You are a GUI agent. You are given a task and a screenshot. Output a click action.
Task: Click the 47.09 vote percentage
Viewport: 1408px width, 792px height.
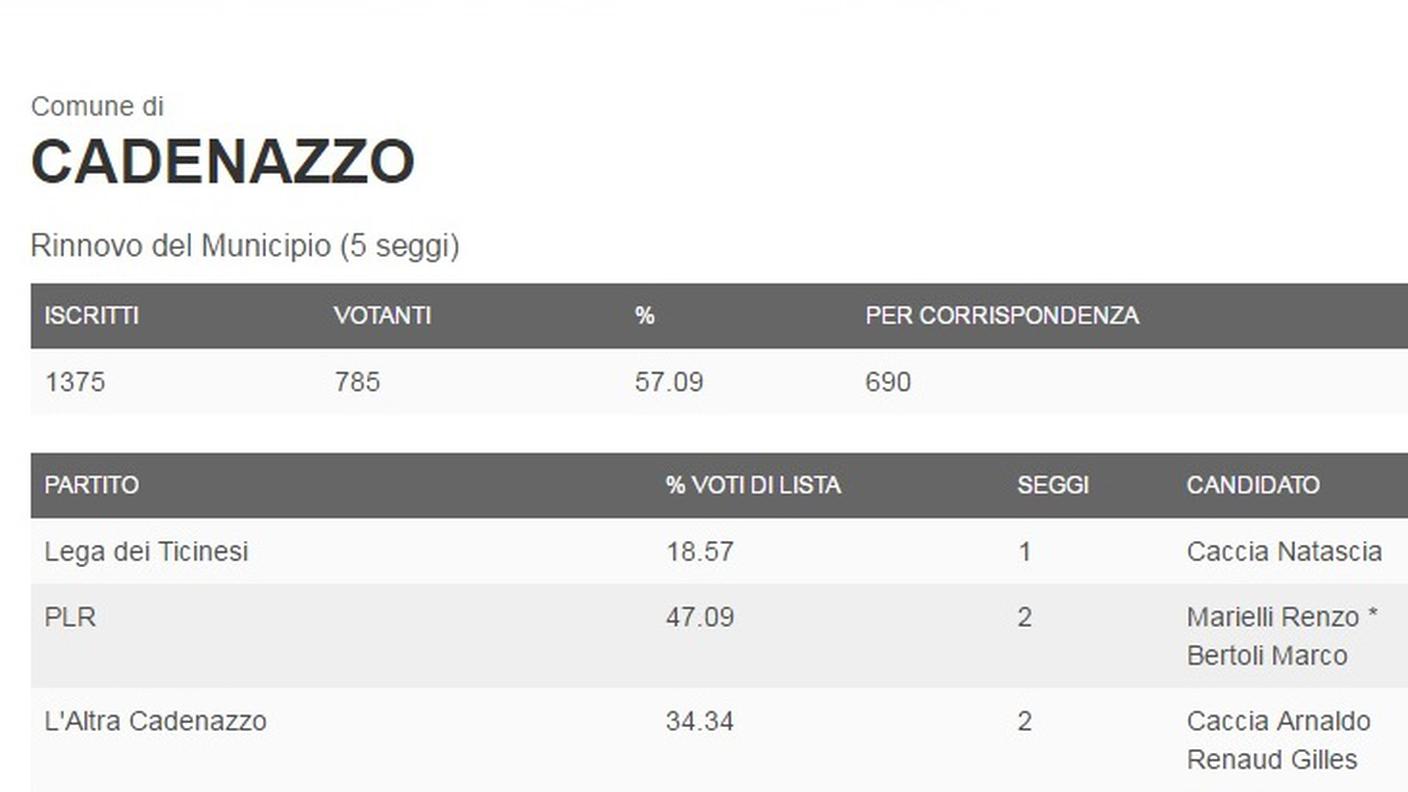tap(700, 617)
